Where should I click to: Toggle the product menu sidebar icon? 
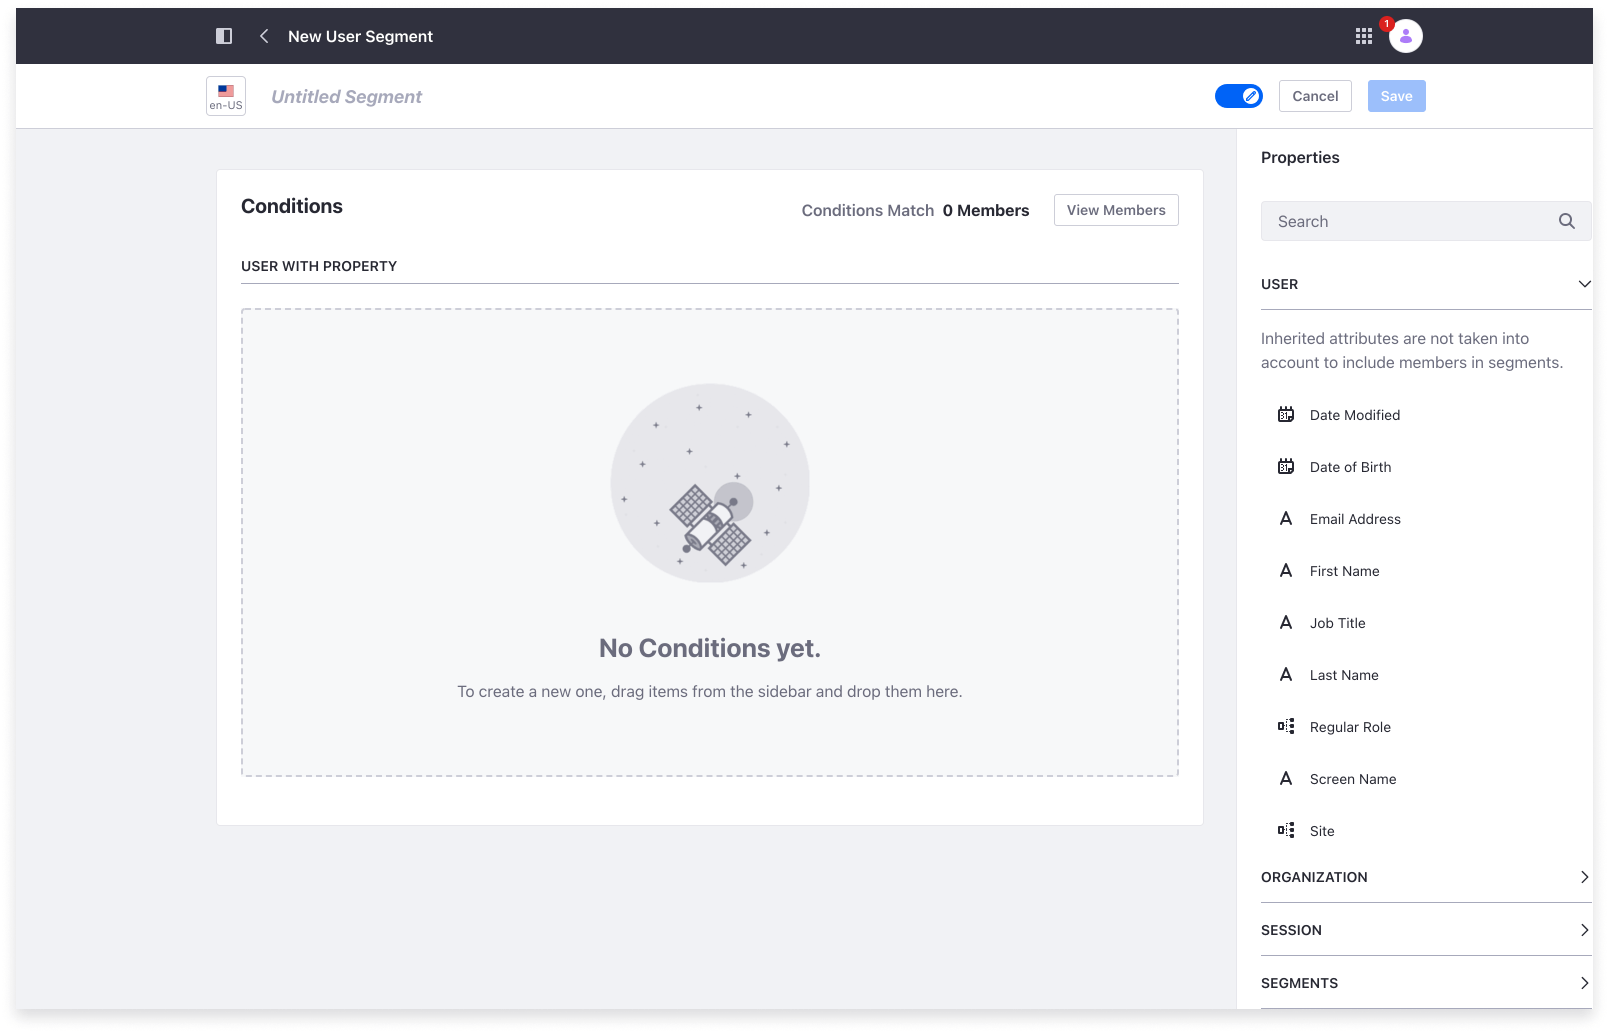click(x=224, y=36)
